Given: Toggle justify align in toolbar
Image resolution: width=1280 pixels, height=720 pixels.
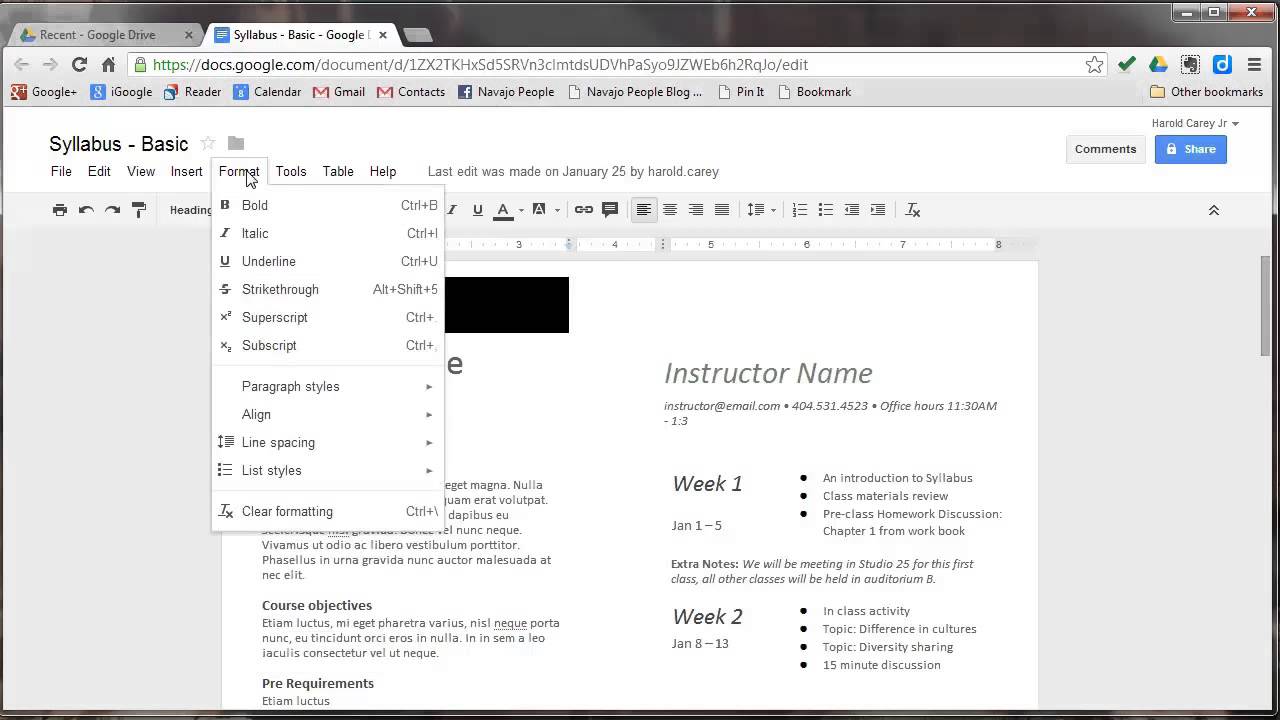Looking at the screenshot, I should (x=722, y=210).
